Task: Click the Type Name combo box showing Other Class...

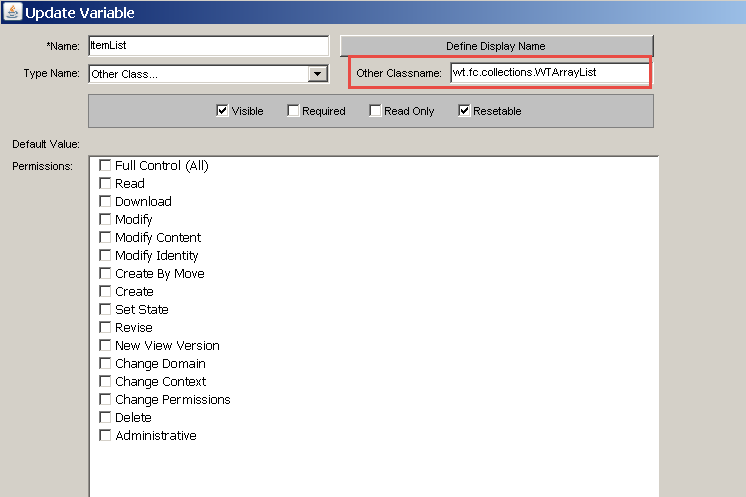Action: tap(208, 74)
